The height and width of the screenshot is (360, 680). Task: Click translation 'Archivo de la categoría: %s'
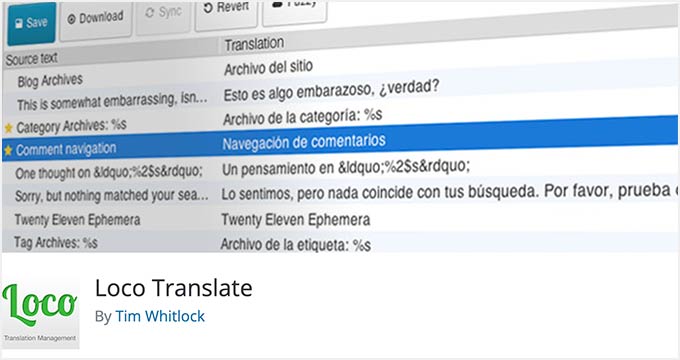click(303, 117)
